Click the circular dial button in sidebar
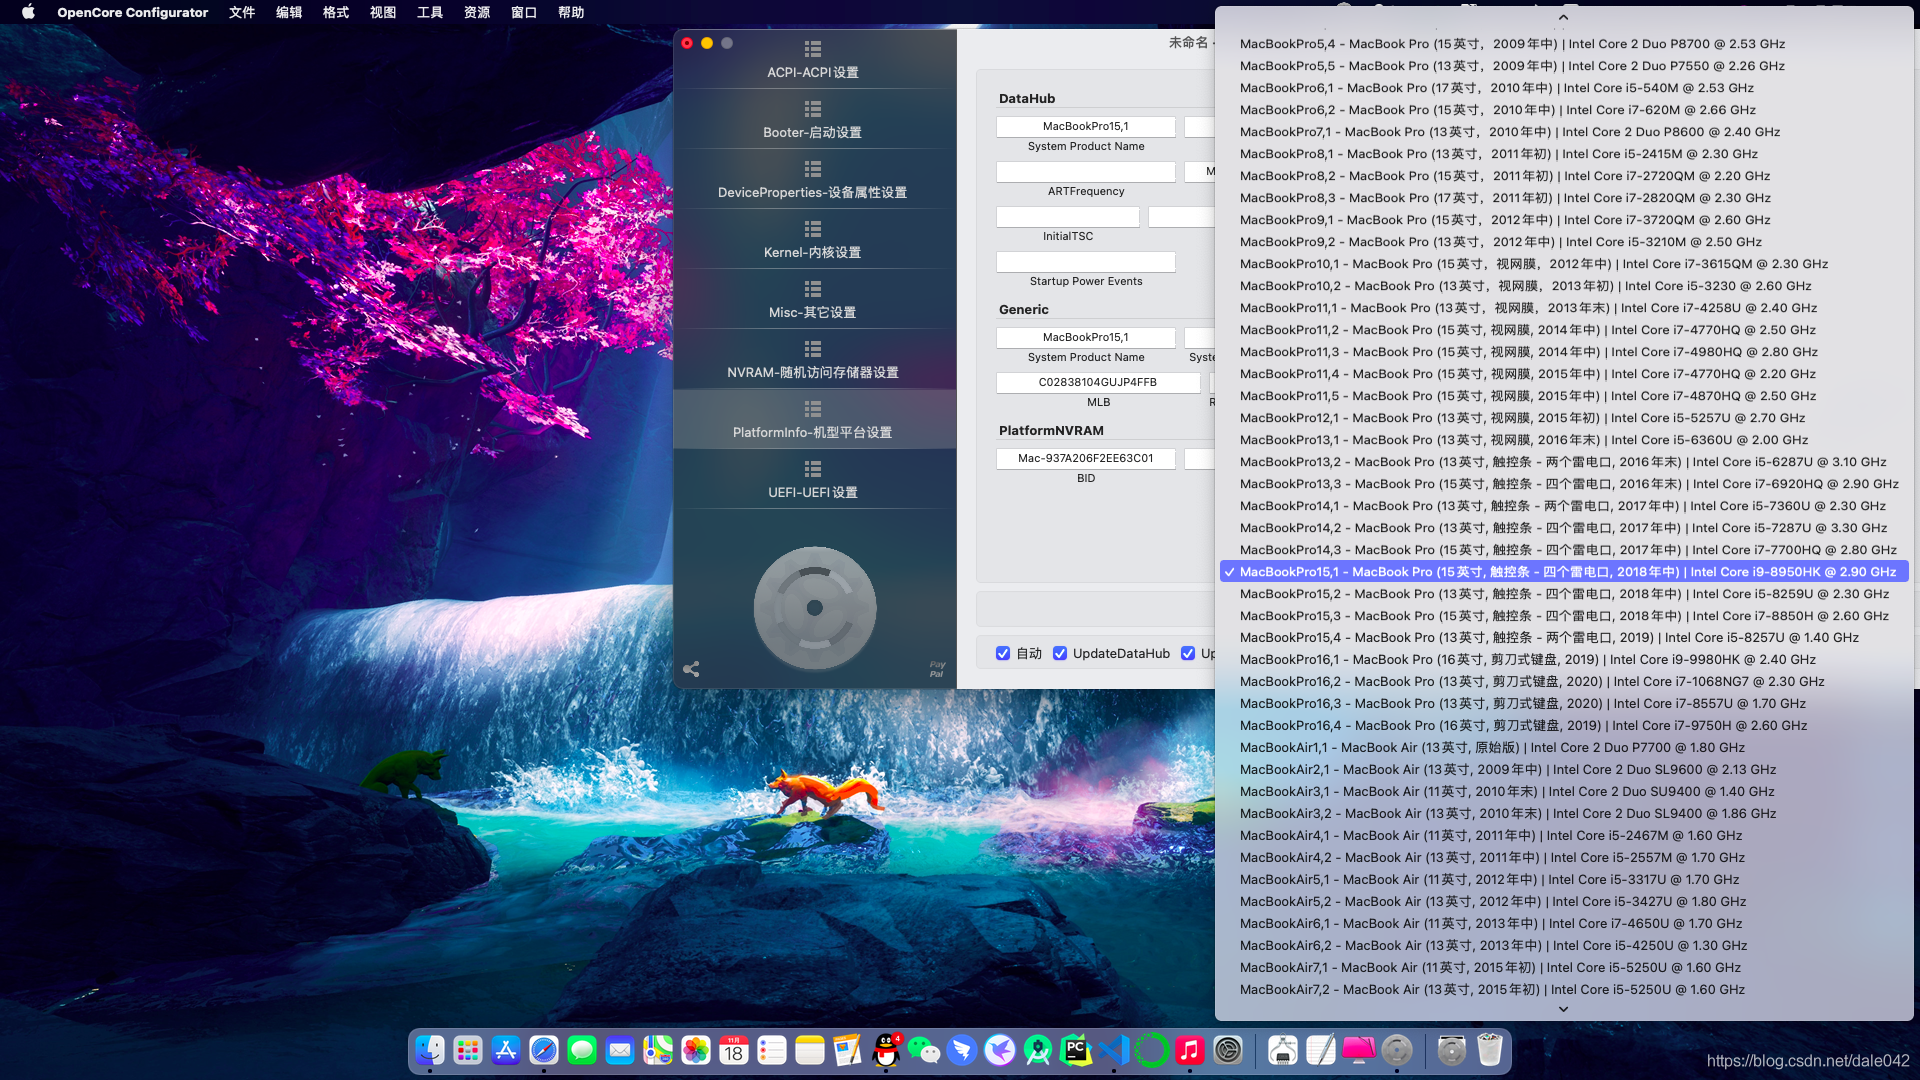Image resolution: width=1920 pixels, height=1080 pixels. coord(815,607)
